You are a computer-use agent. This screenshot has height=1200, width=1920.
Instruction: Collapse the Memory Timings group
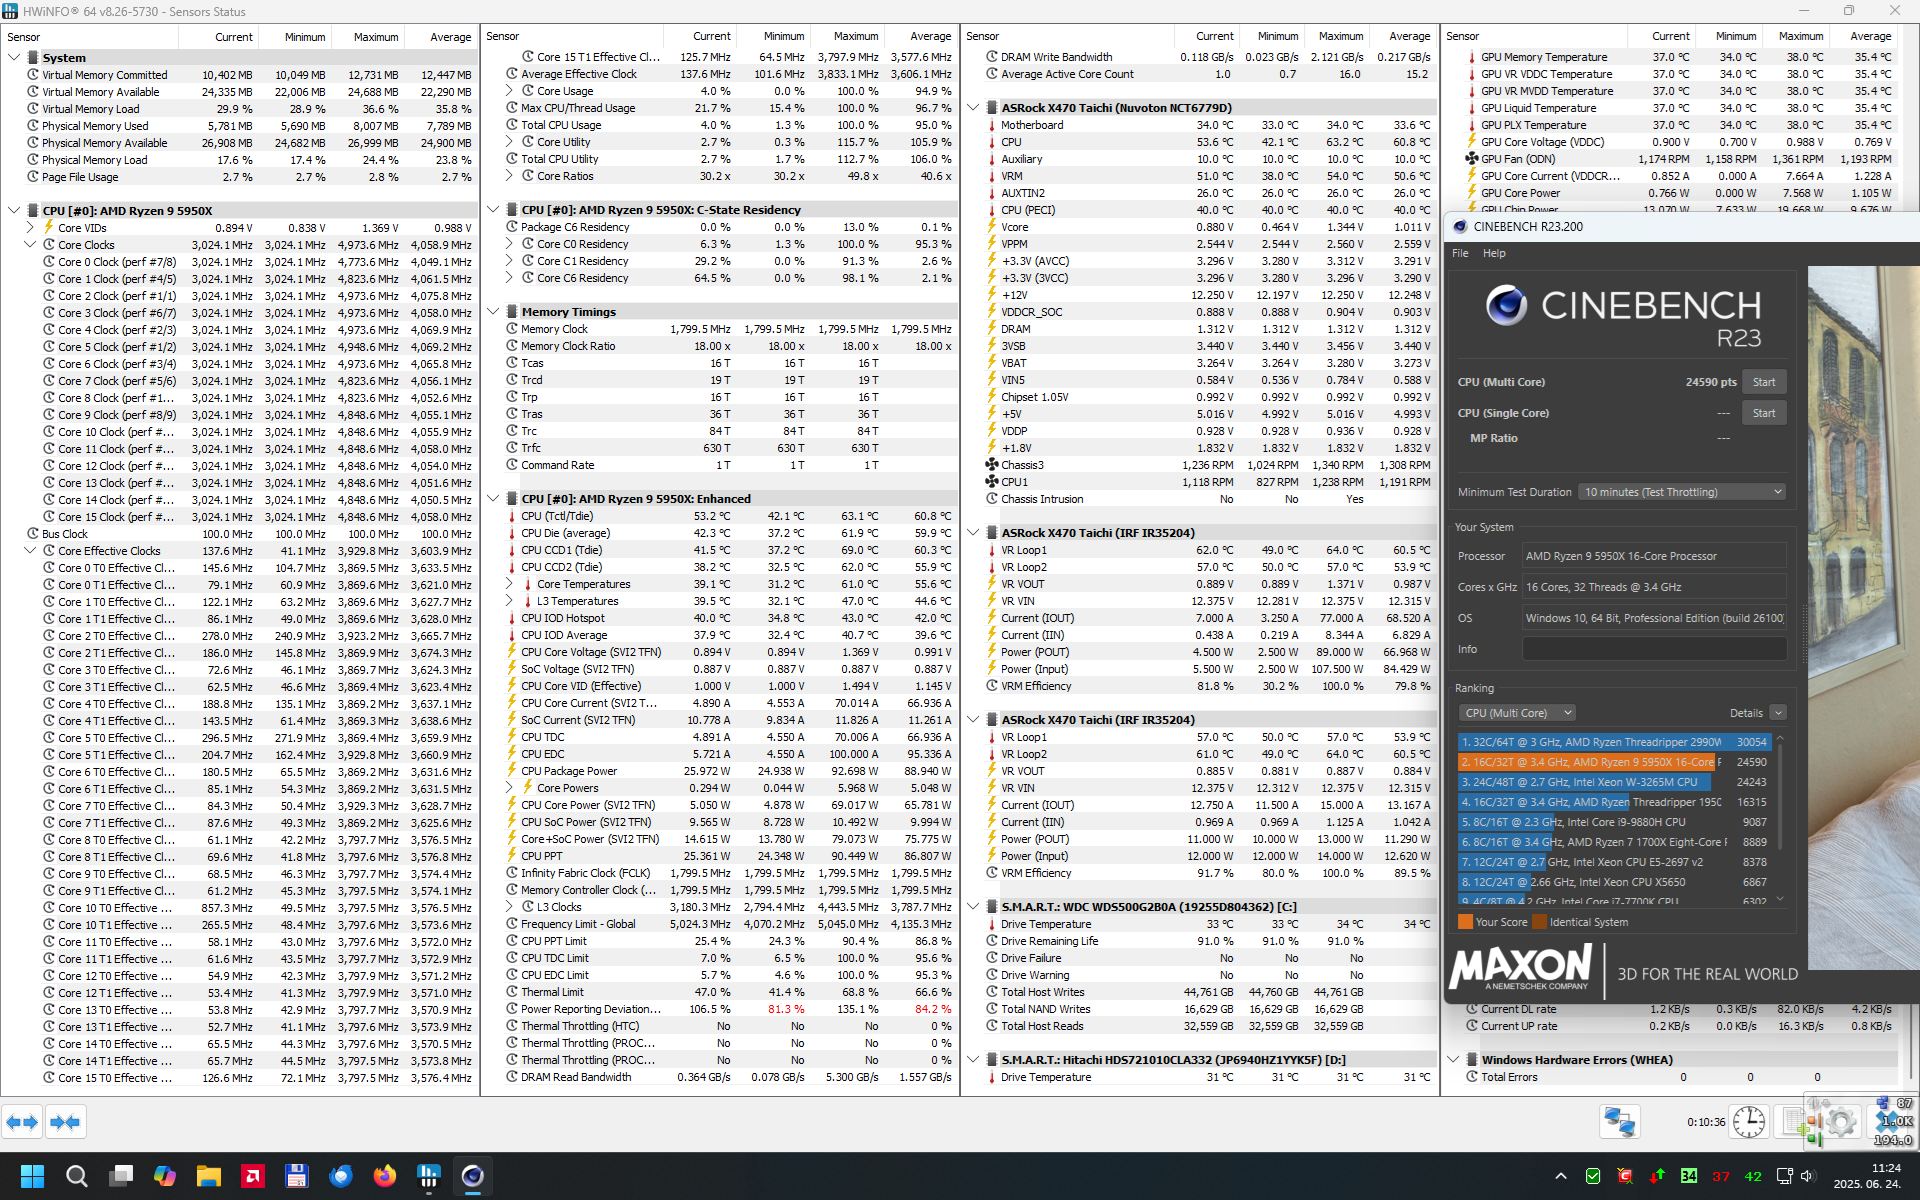click(x=493, y=312)
